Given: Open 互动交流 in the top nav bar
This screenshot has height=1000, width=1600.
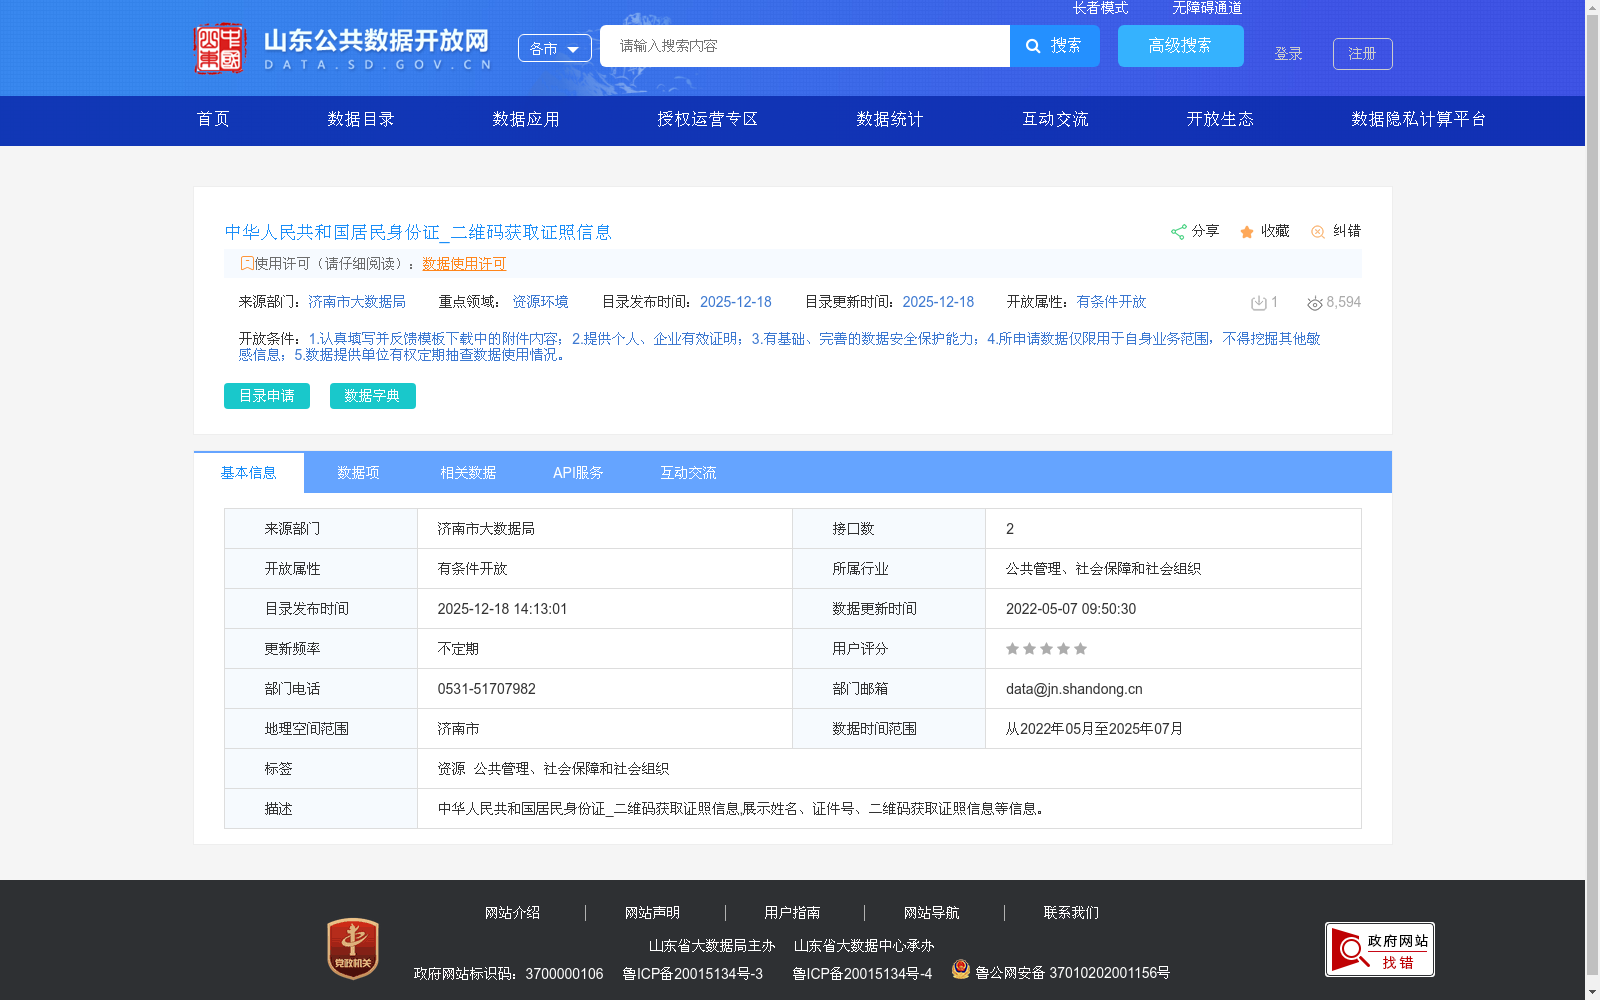Looking at the screenshot, I should point(1055,119).
